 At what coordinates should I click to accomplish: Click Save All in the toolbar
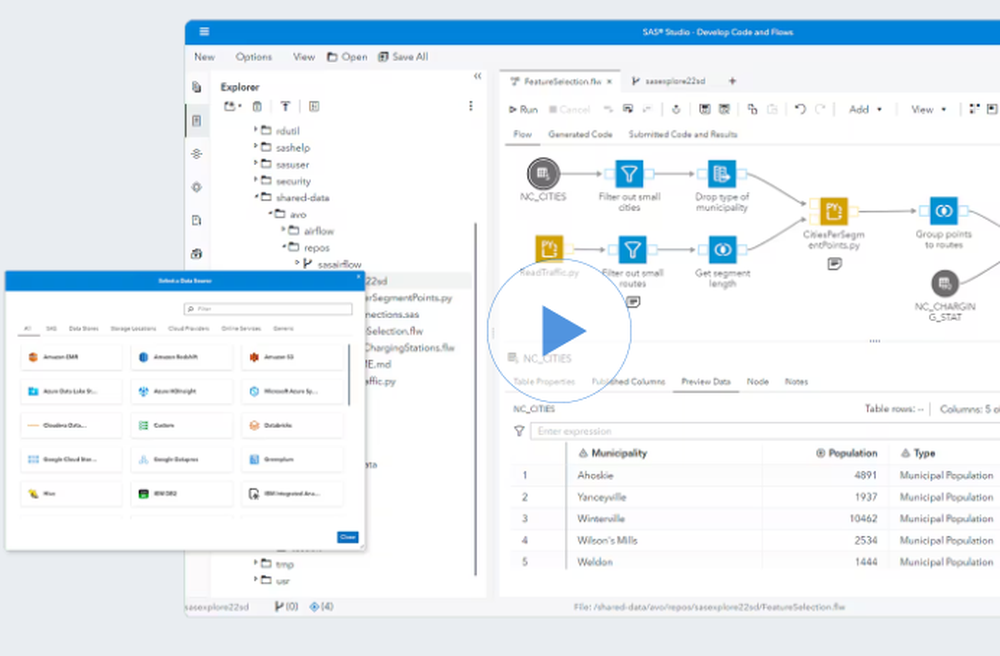coord(403,57)
